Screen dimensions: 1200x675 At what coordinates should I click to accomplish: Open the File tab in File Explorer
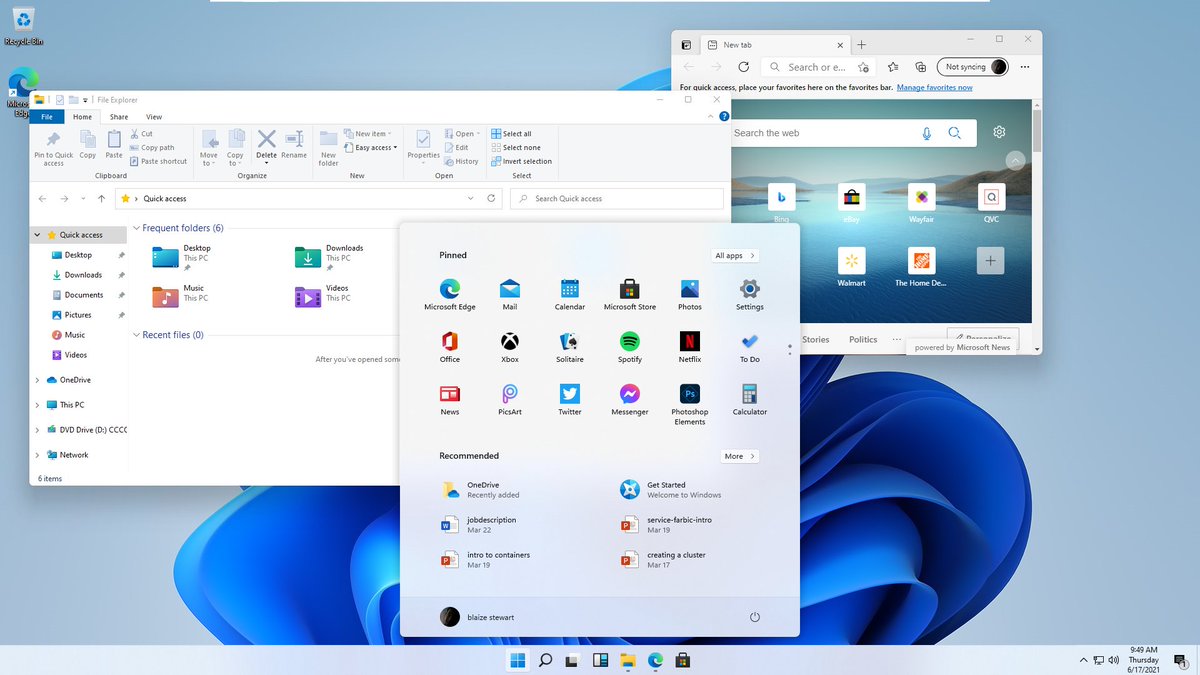47,117
